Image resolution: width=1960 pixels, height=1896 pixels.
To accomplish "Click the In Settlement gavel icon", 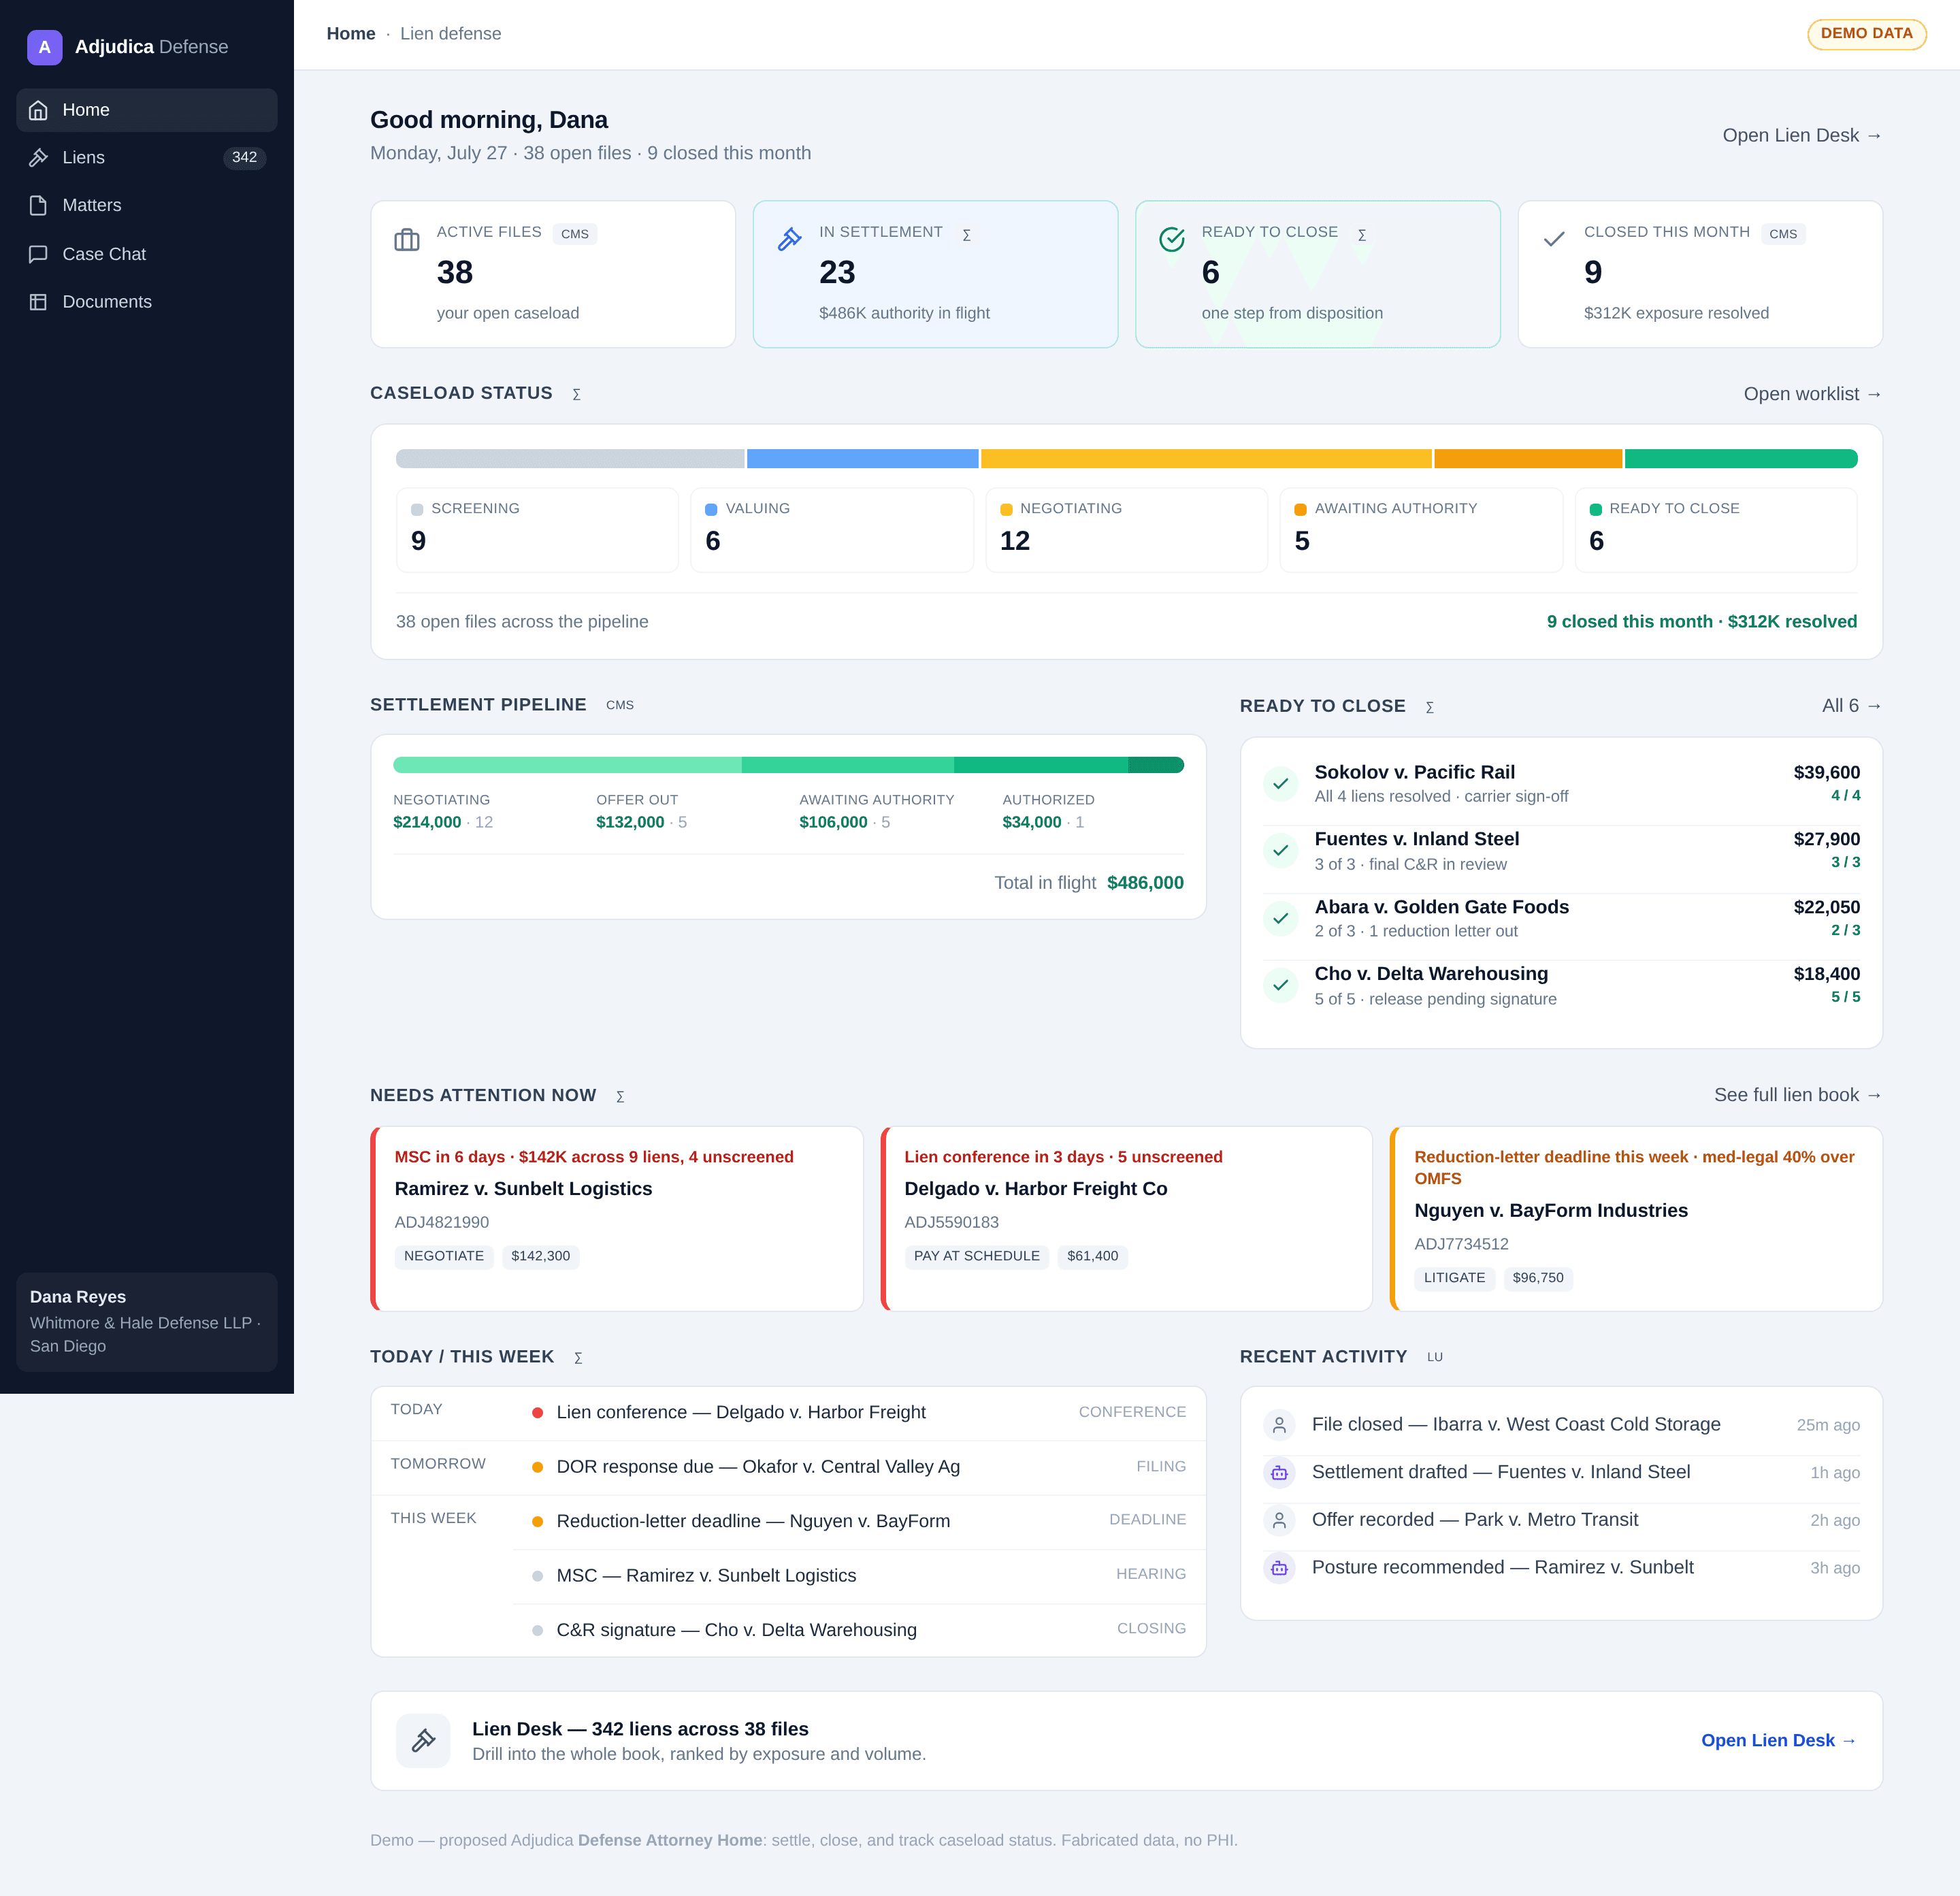I will tap(790, 239).
